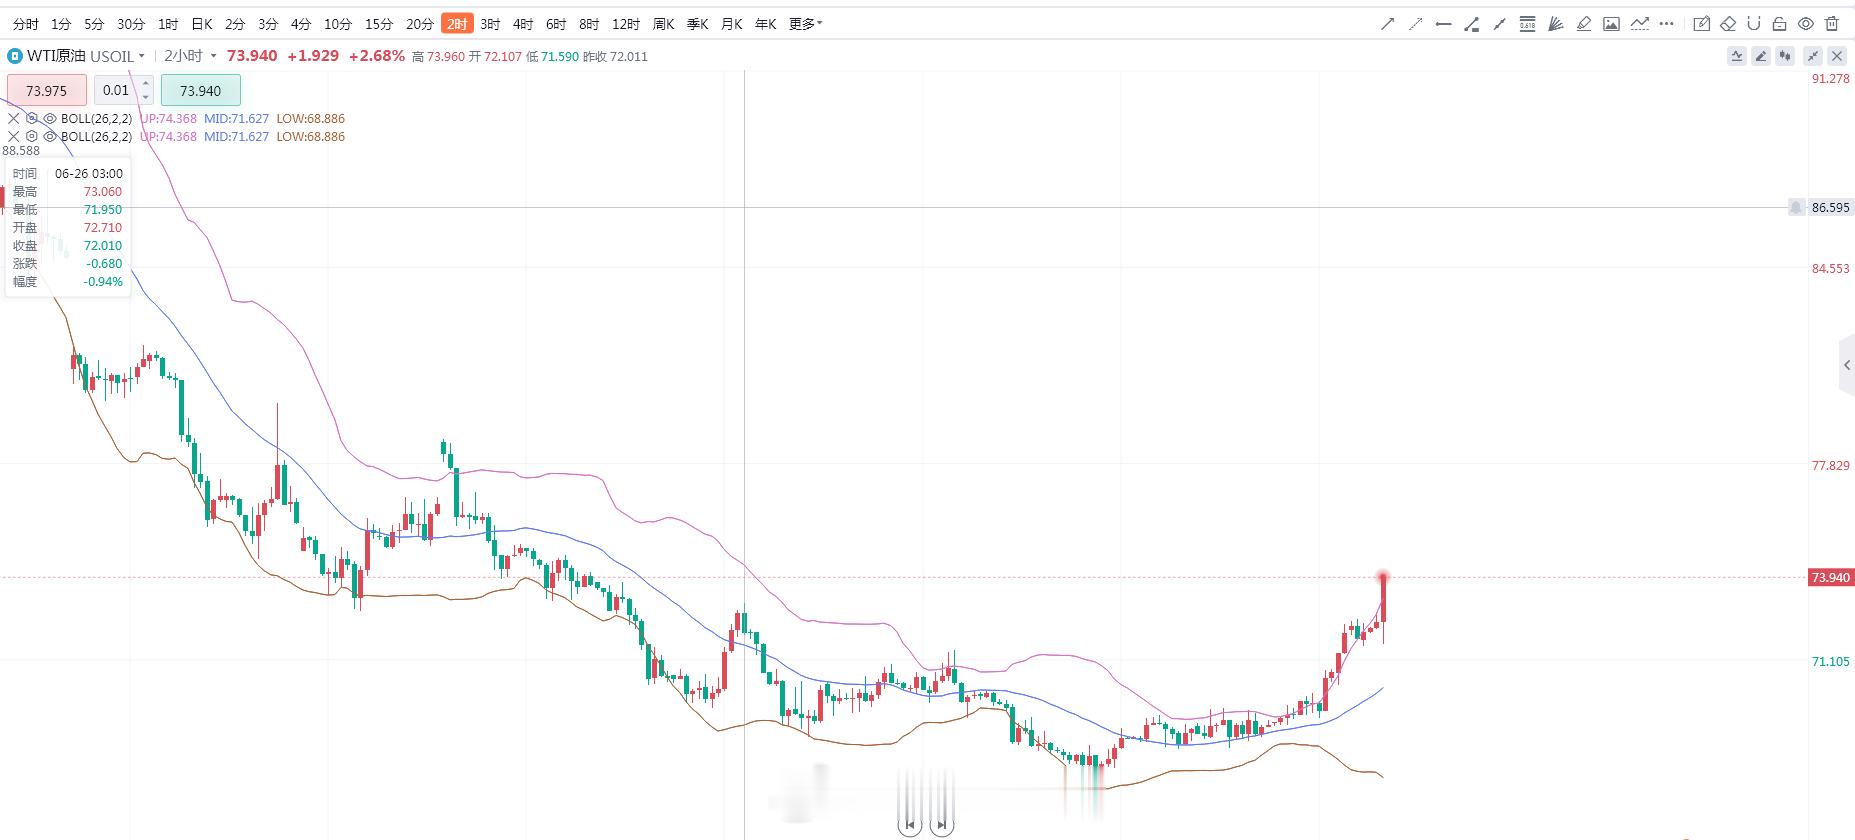Open settings for the lower BOLL indicator
The height and width of the screenshot is (840, 1855).
click(x=32, y=136)
